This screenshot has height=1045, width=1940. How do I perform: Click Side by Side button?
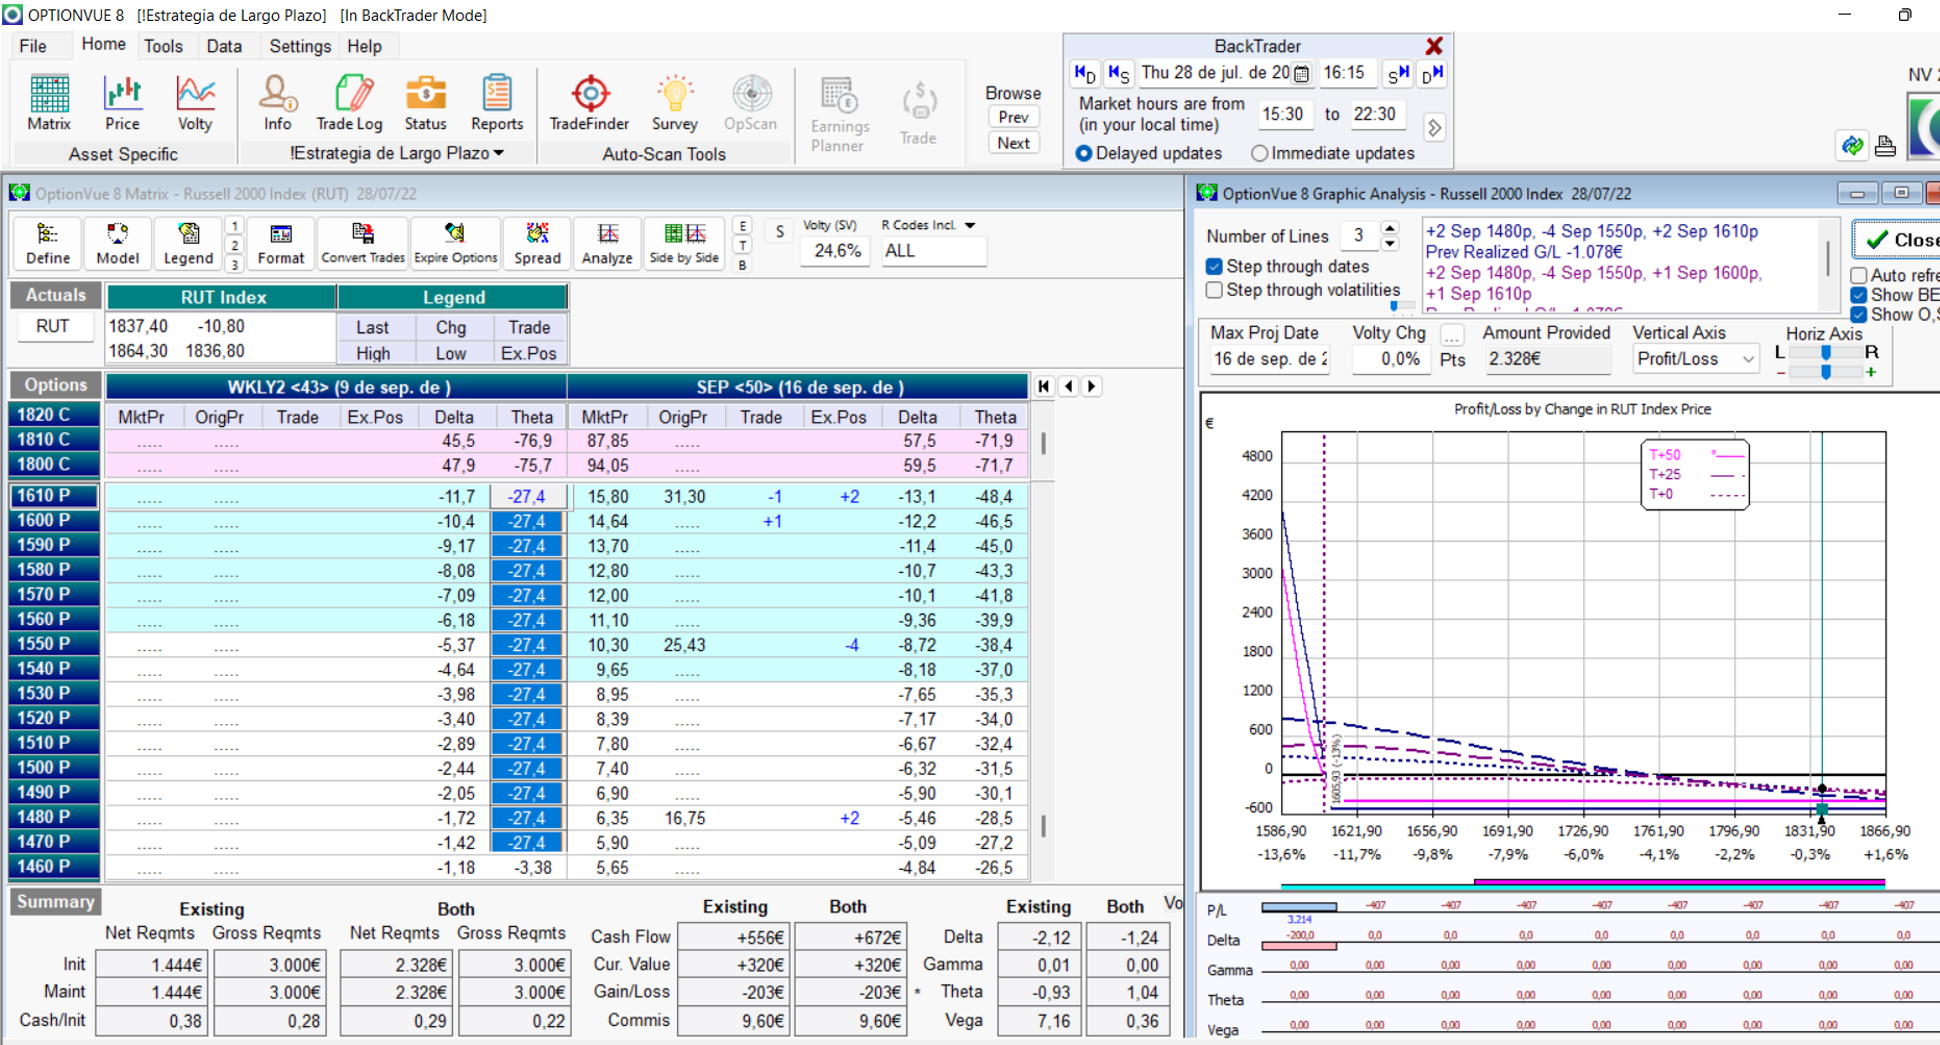(x=684, y=243)
